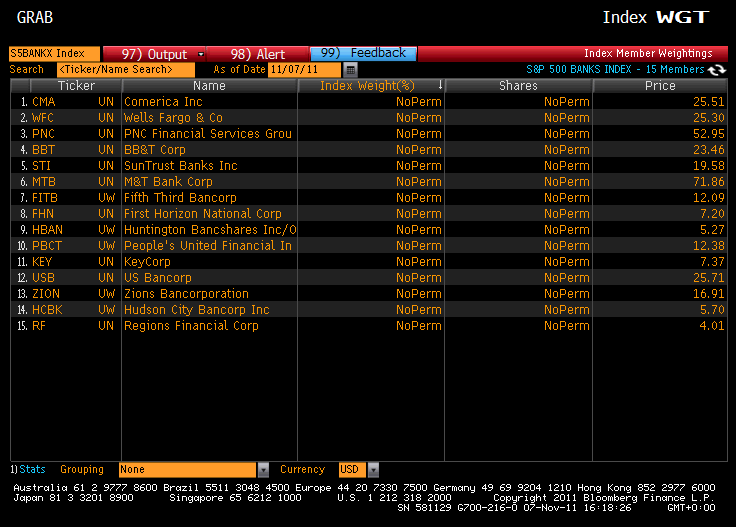Screen dimensions: 736x527
Task: Click the name People's United Financial In
Action: (208, 245)
